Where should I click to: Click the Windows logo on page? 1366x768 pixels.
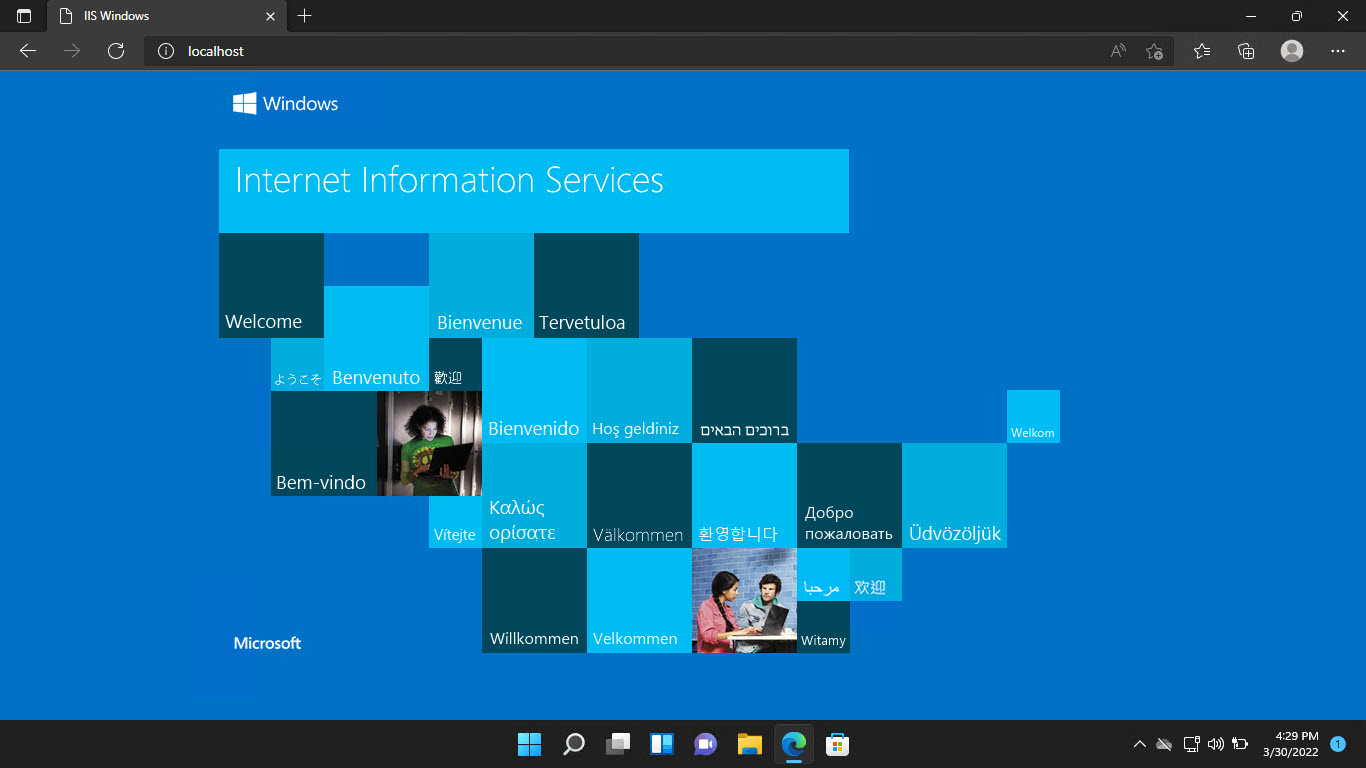(286, 104)
